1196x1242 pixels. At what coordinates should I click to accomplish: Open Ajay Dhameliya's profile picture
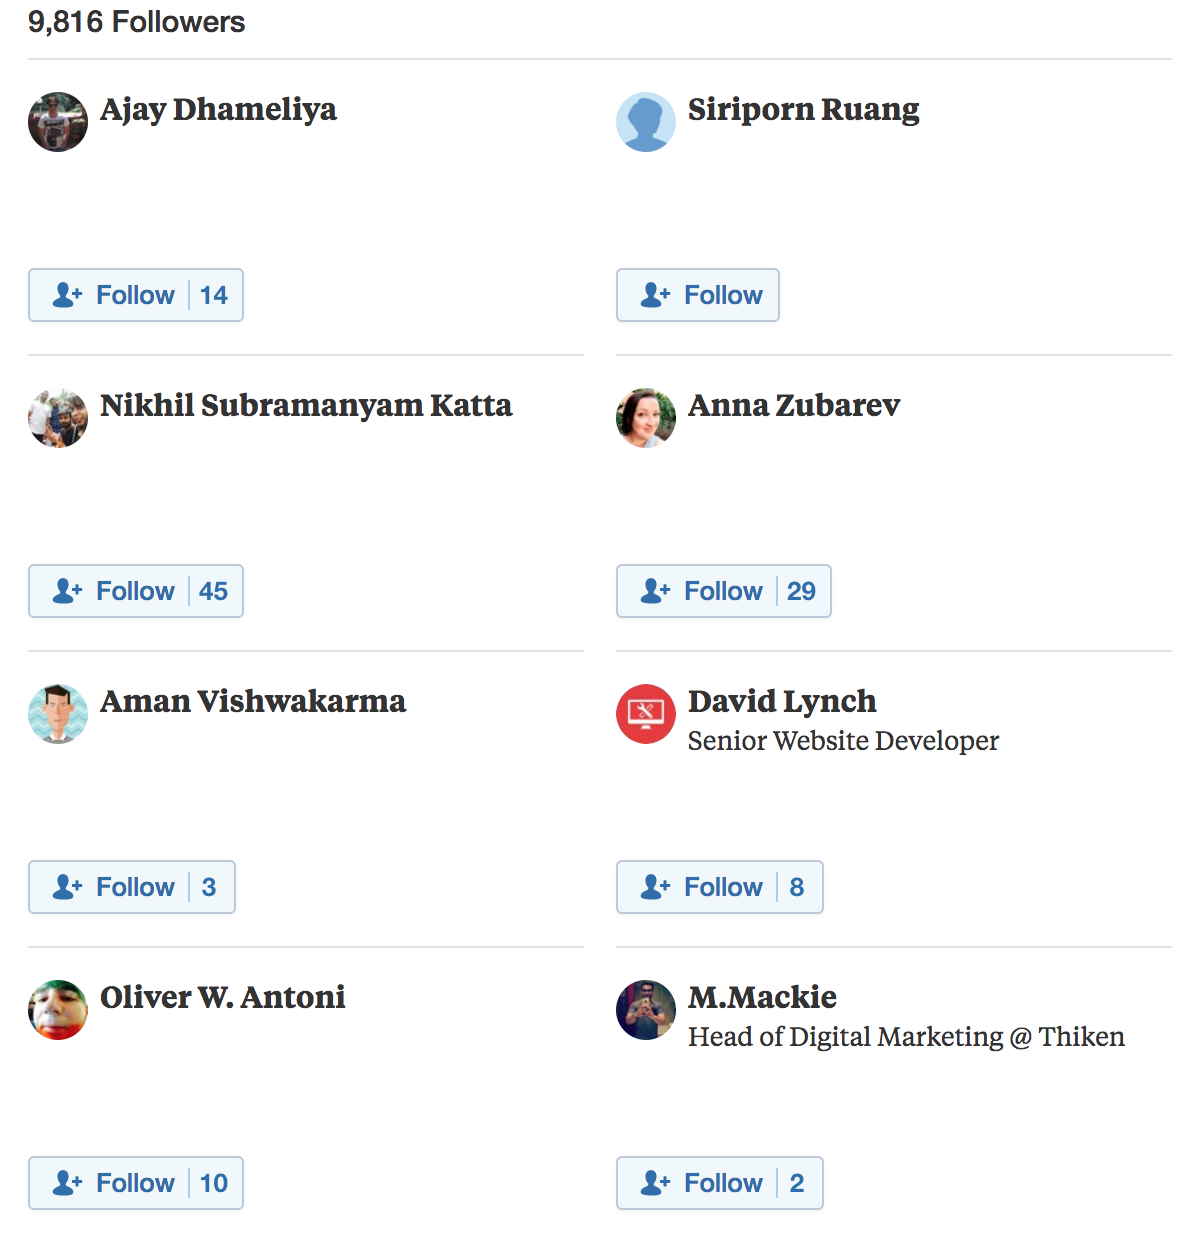coord(58,122)
